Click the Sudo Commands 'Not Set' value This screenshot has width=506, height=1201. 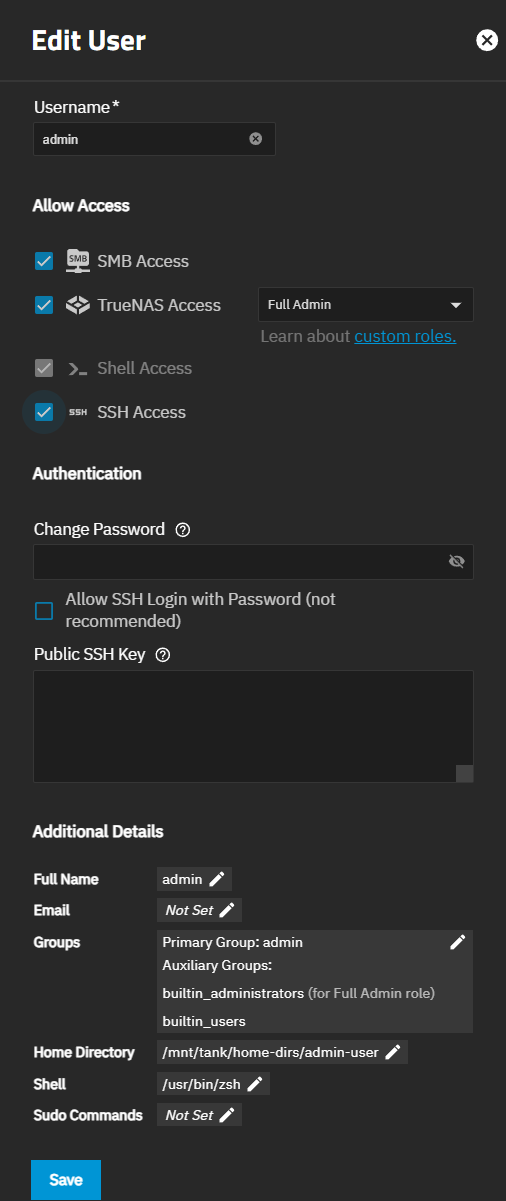[x=189, y=1115]
